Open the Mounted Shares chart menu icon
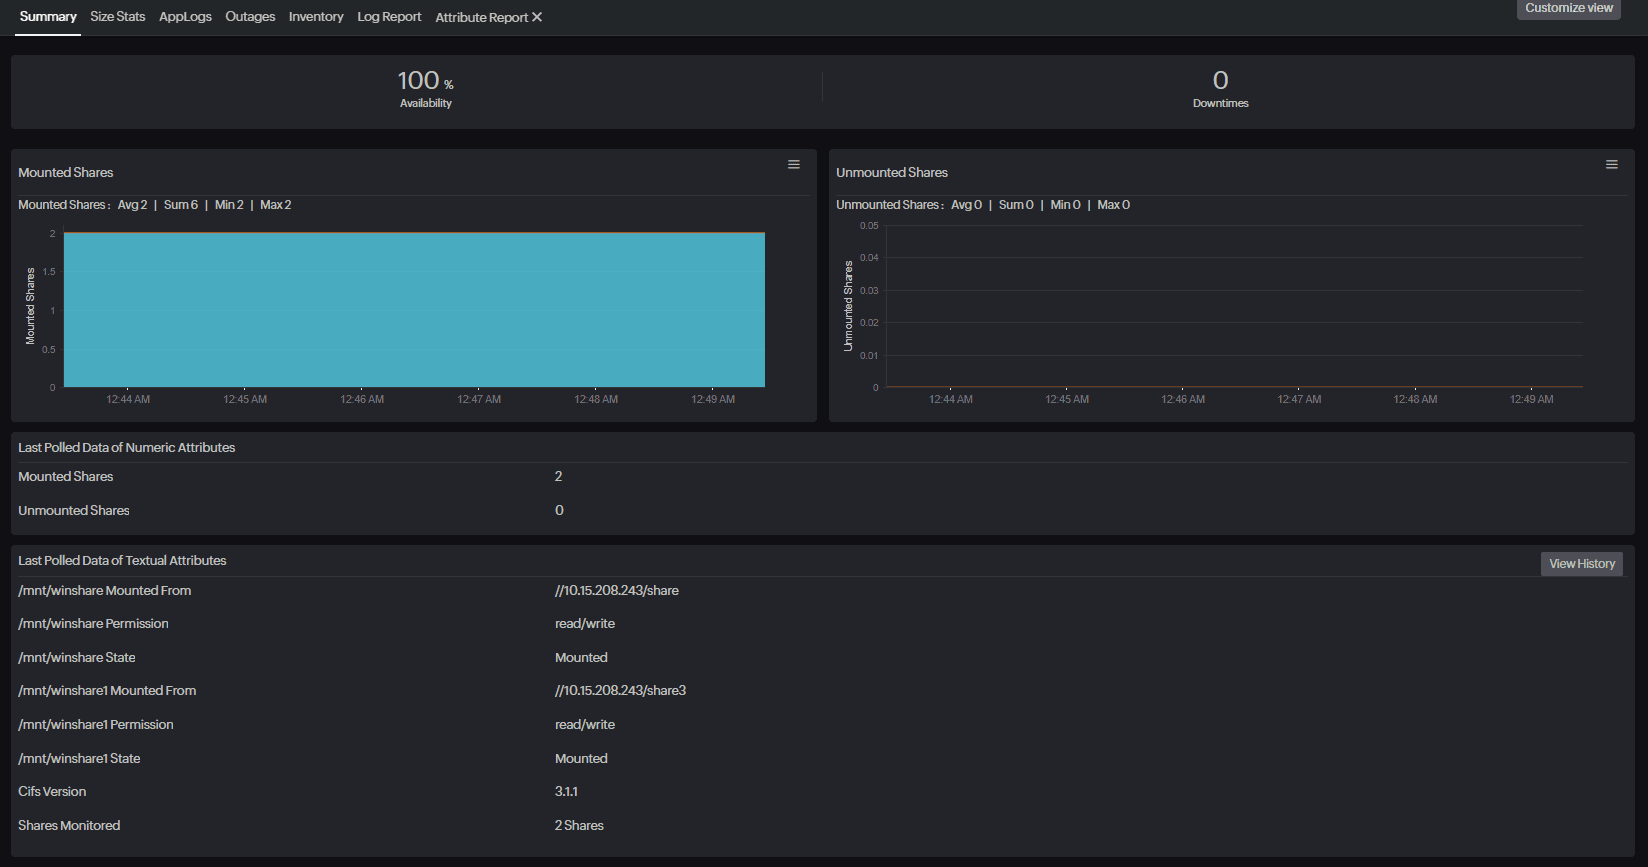 (794, 165)
